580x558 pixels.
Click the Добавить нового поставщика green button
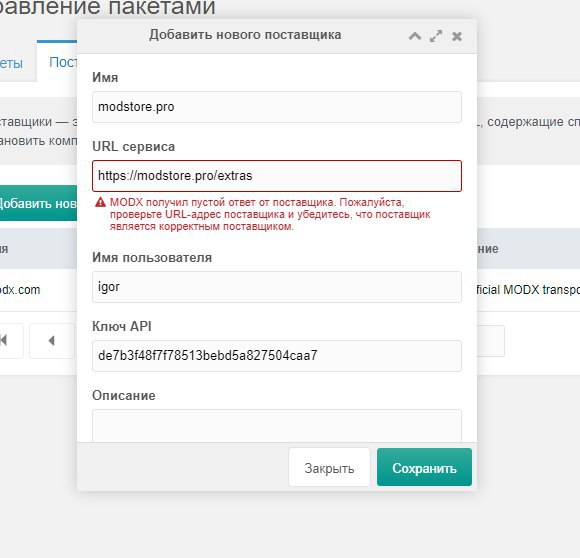tap(38, 203)
